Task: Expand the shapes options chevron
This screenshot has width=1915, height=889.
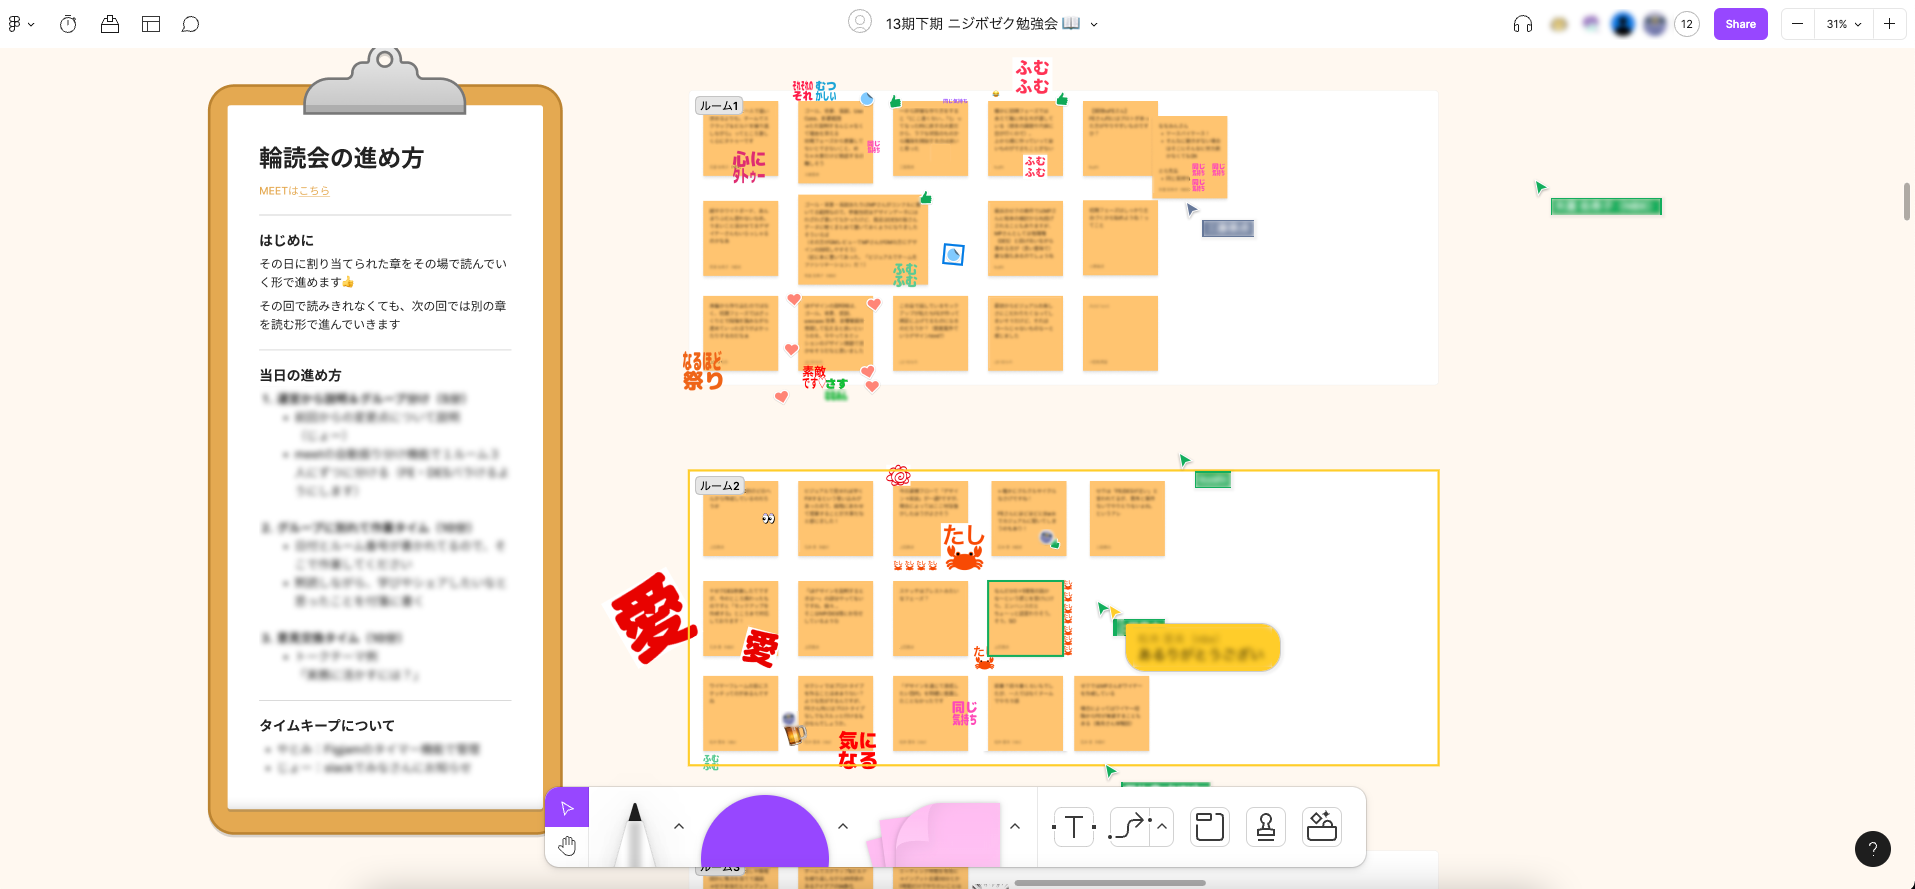Action: tap(843, 826)
